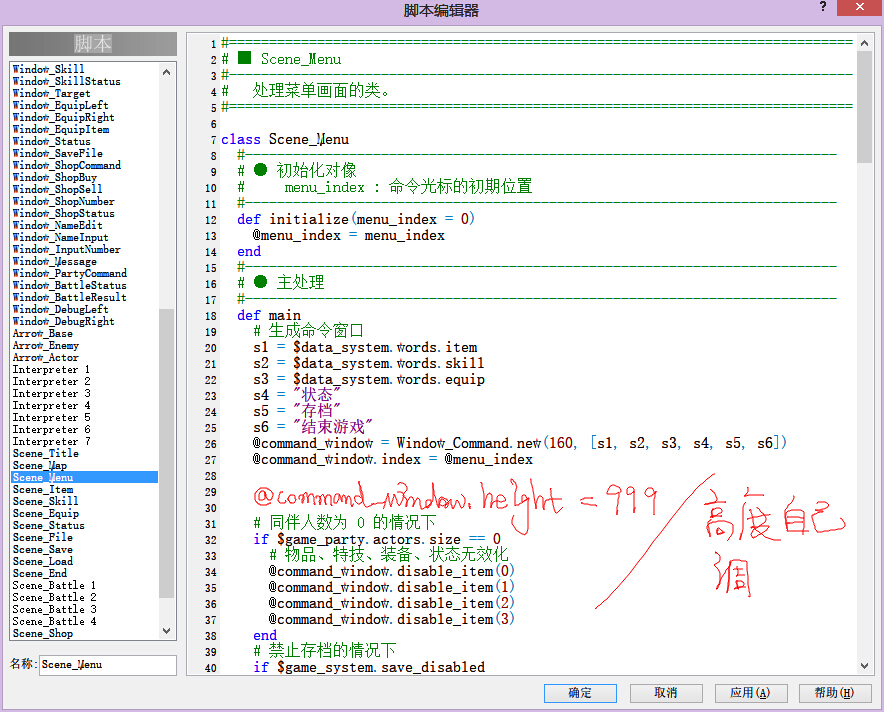
Task: Click the script list scrollbar thumb
Action: click(166, 453)
